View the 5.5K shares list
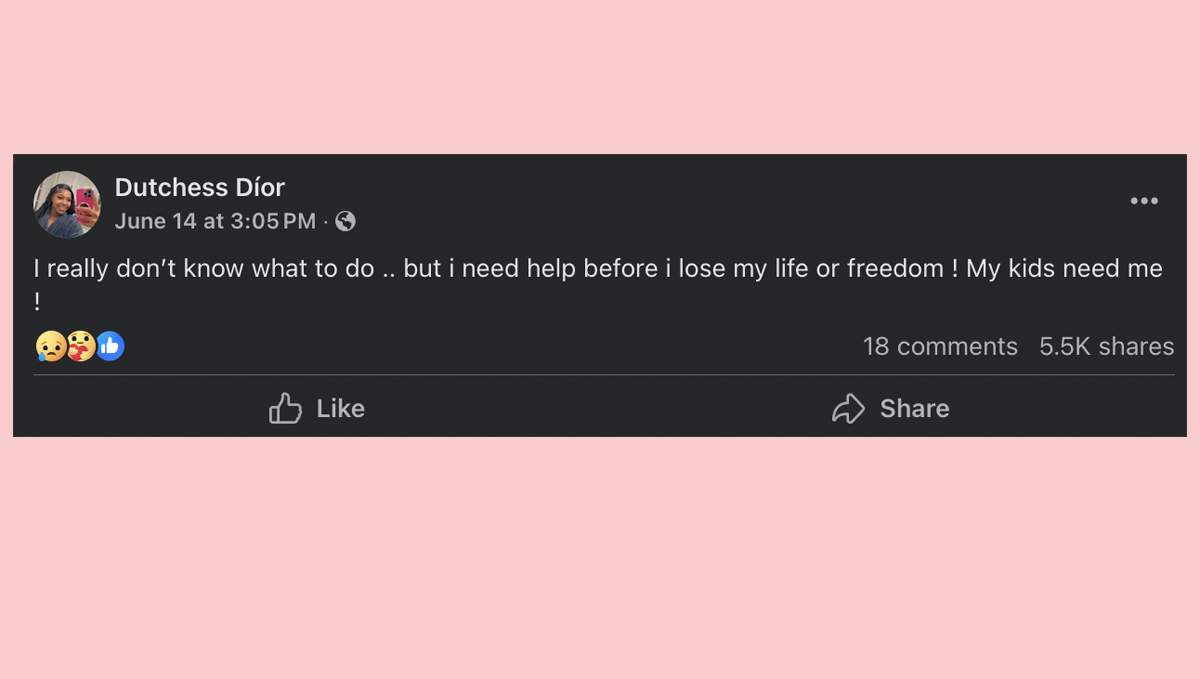1200x679 pixels. click(x=1107, y=347)
